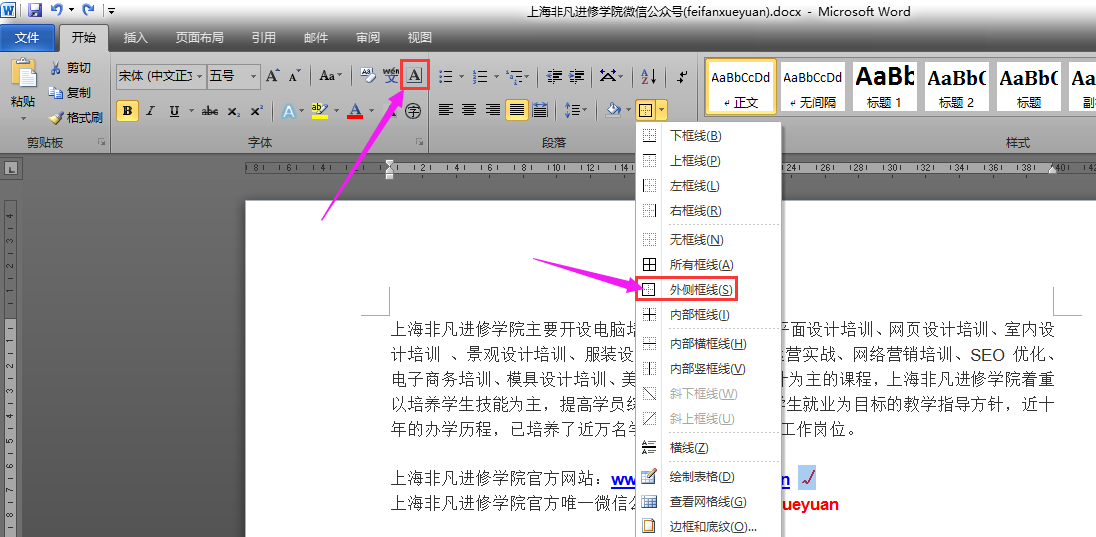Apply paragraph shading paint bucket
Viewport: 1096px width, 537px height.
(x=612, y=110)
